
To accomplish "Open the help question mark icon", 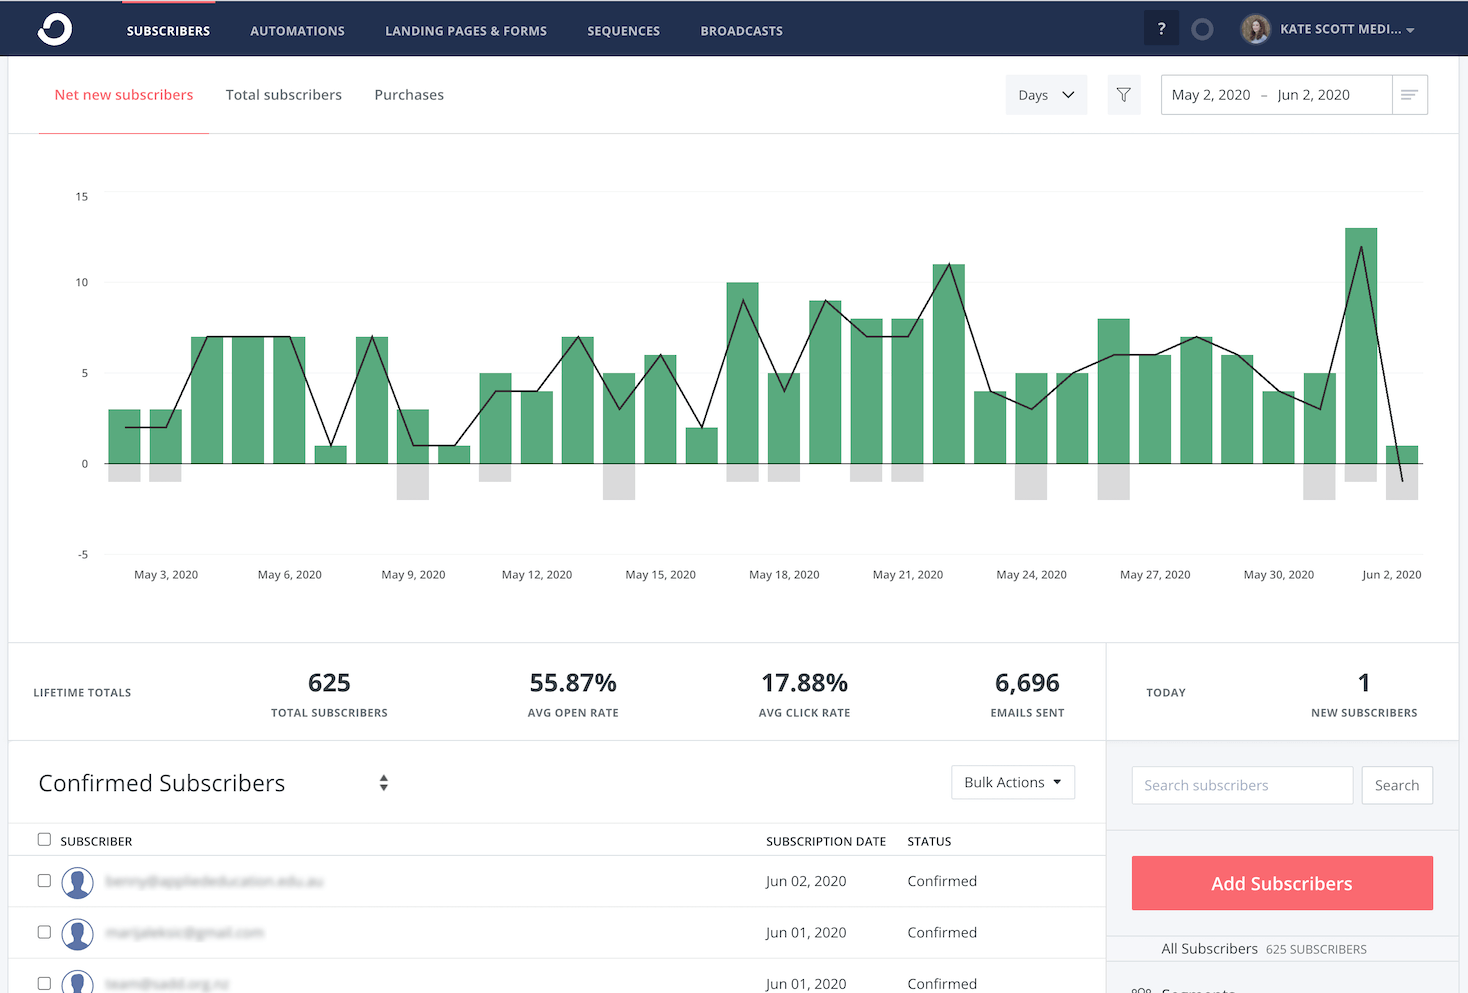I will point(1160,27).
